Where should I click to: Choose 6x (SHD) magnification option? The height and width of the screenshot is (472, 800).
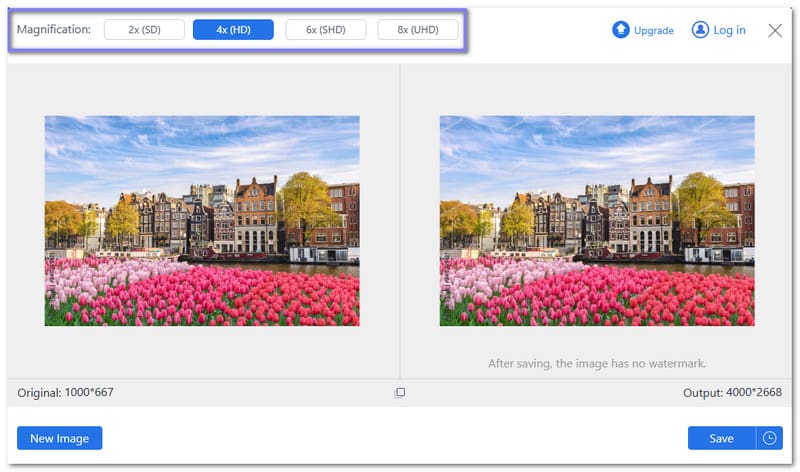pos(325,29)
